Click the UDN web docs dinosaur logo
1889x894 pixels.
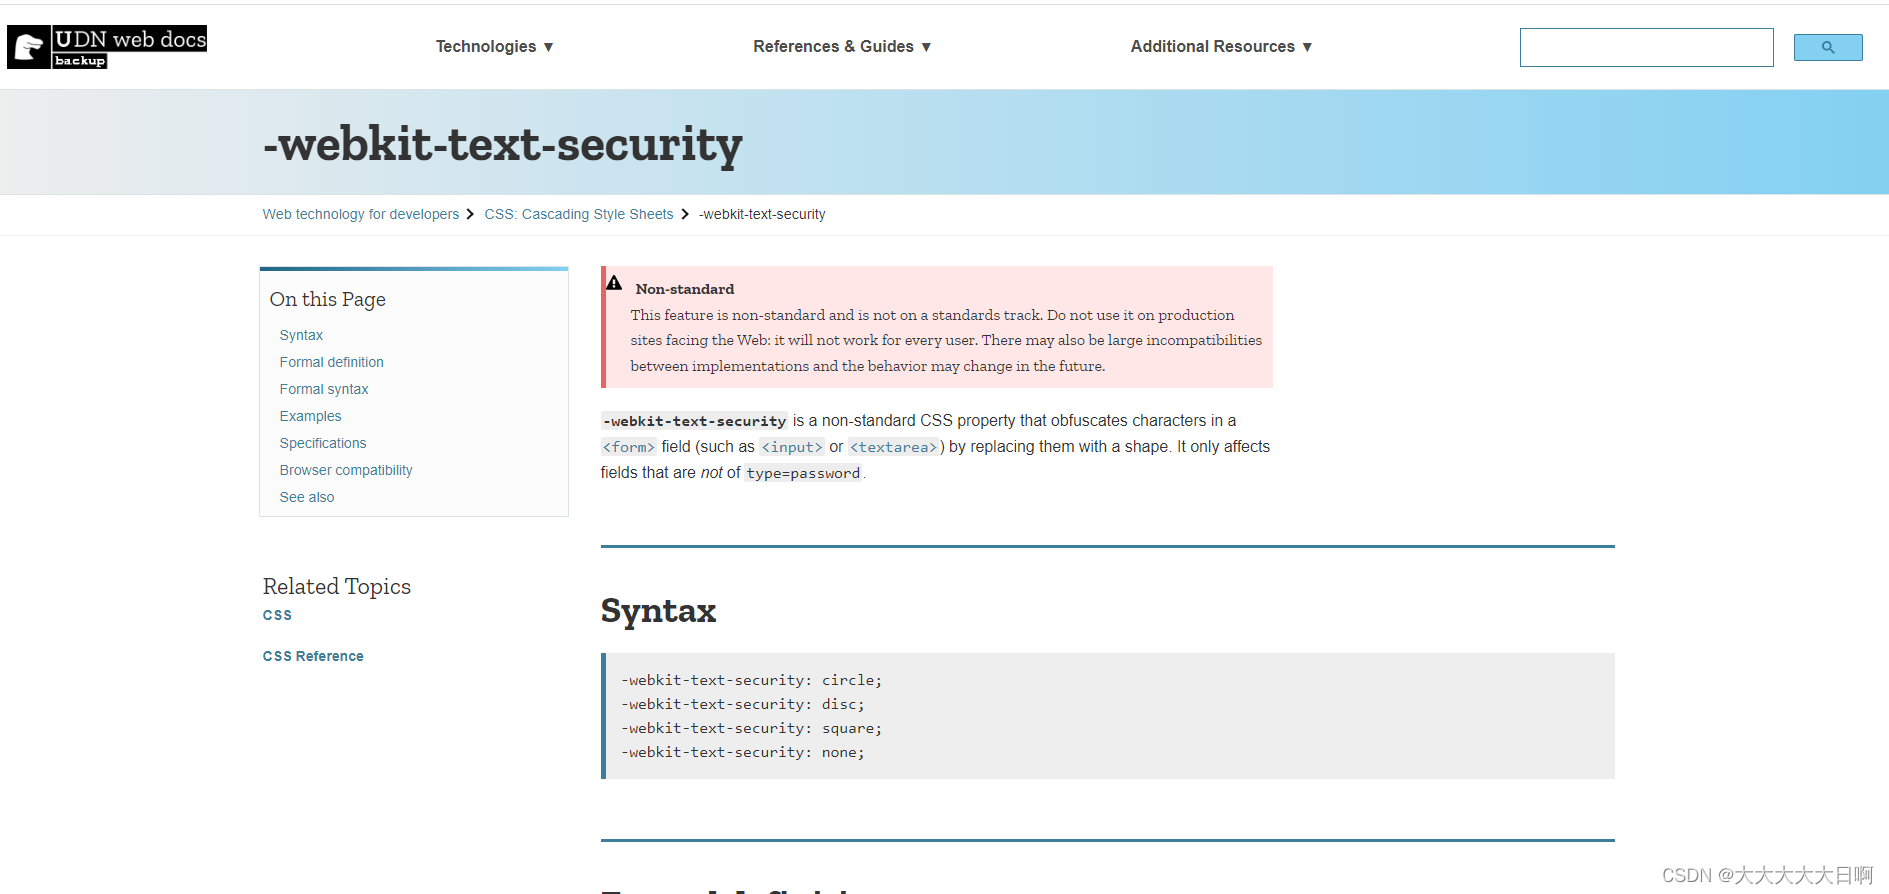click(x=107, y=47)
